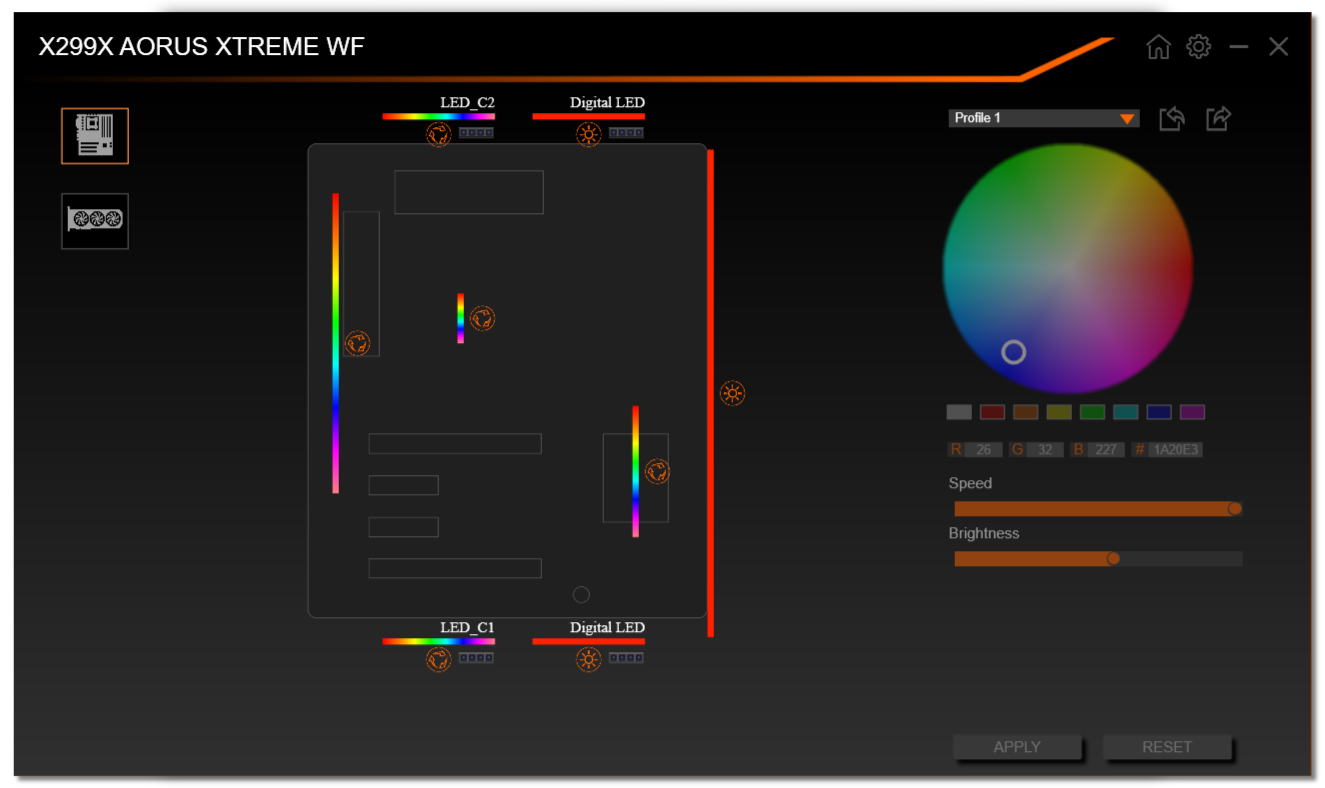Click the export profile icon

point(1218,119)
